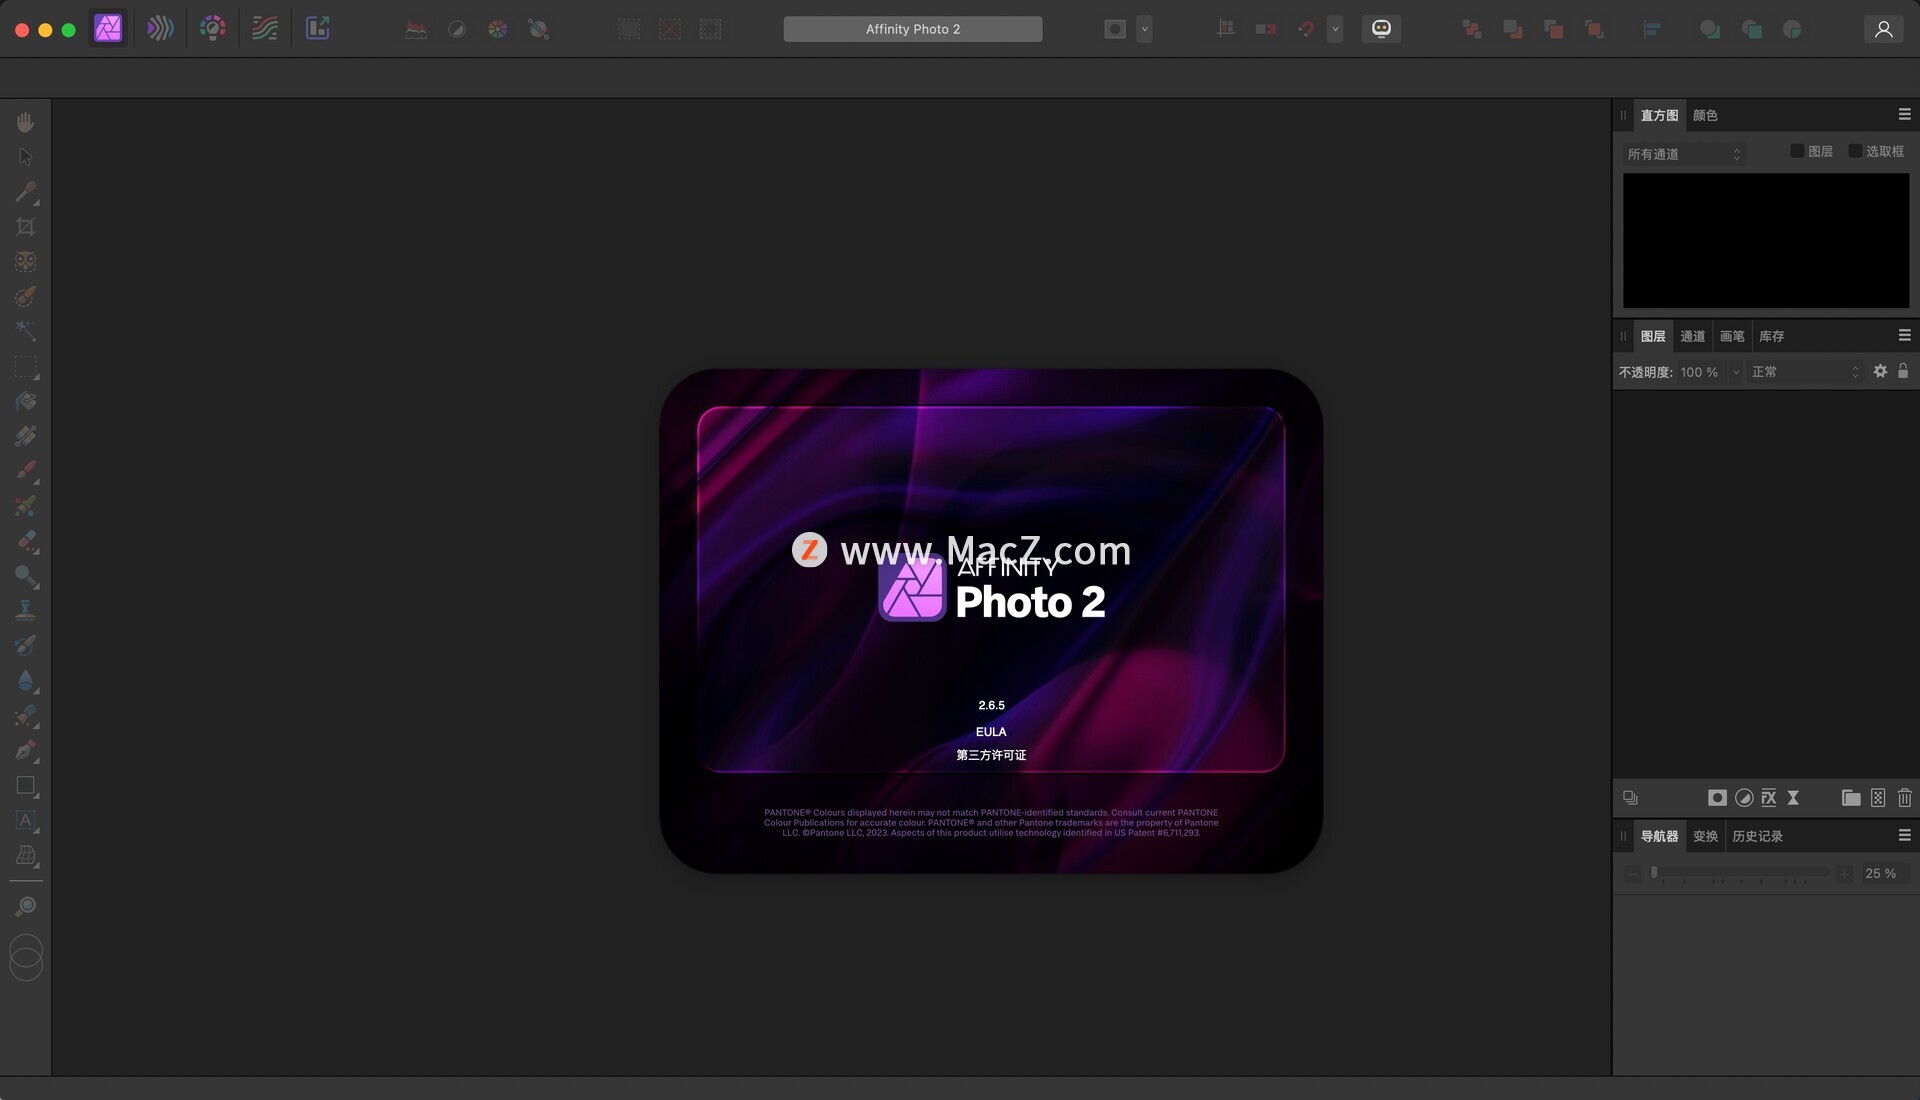Switch to the 历史记录 tab
The image size is (1920, 1100).
tap(1757, 836)
